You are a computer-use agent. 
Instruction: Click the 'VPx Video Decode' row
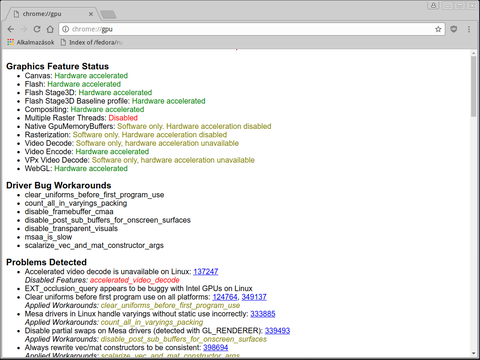140,160
